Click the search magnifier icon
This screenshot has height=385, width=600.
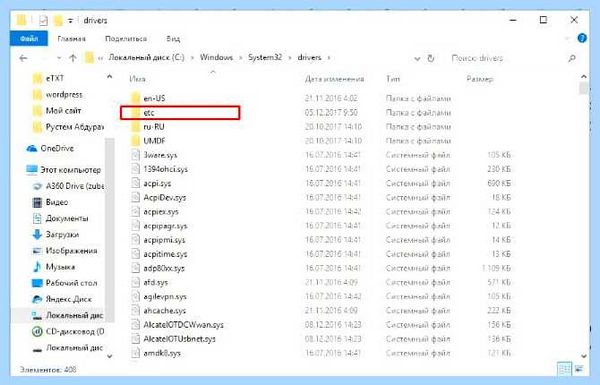(572, 58)
